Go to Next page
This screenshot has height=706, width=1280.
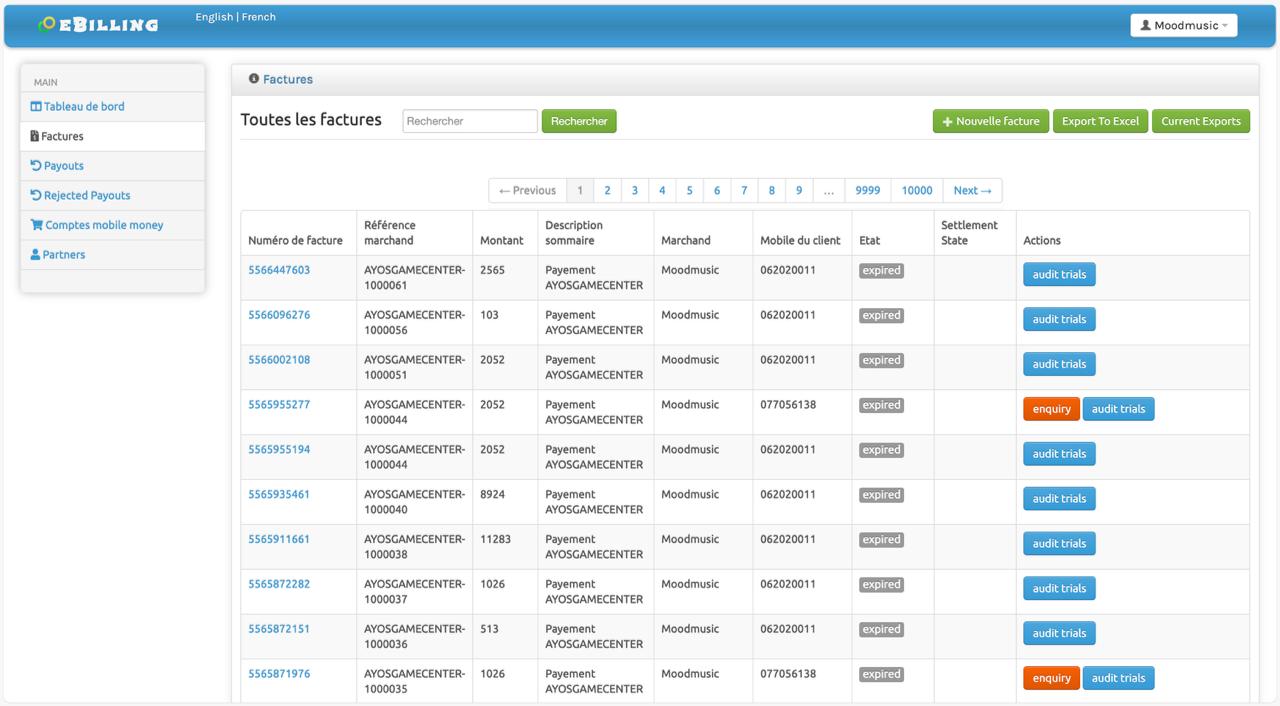(x=972, y=191)
